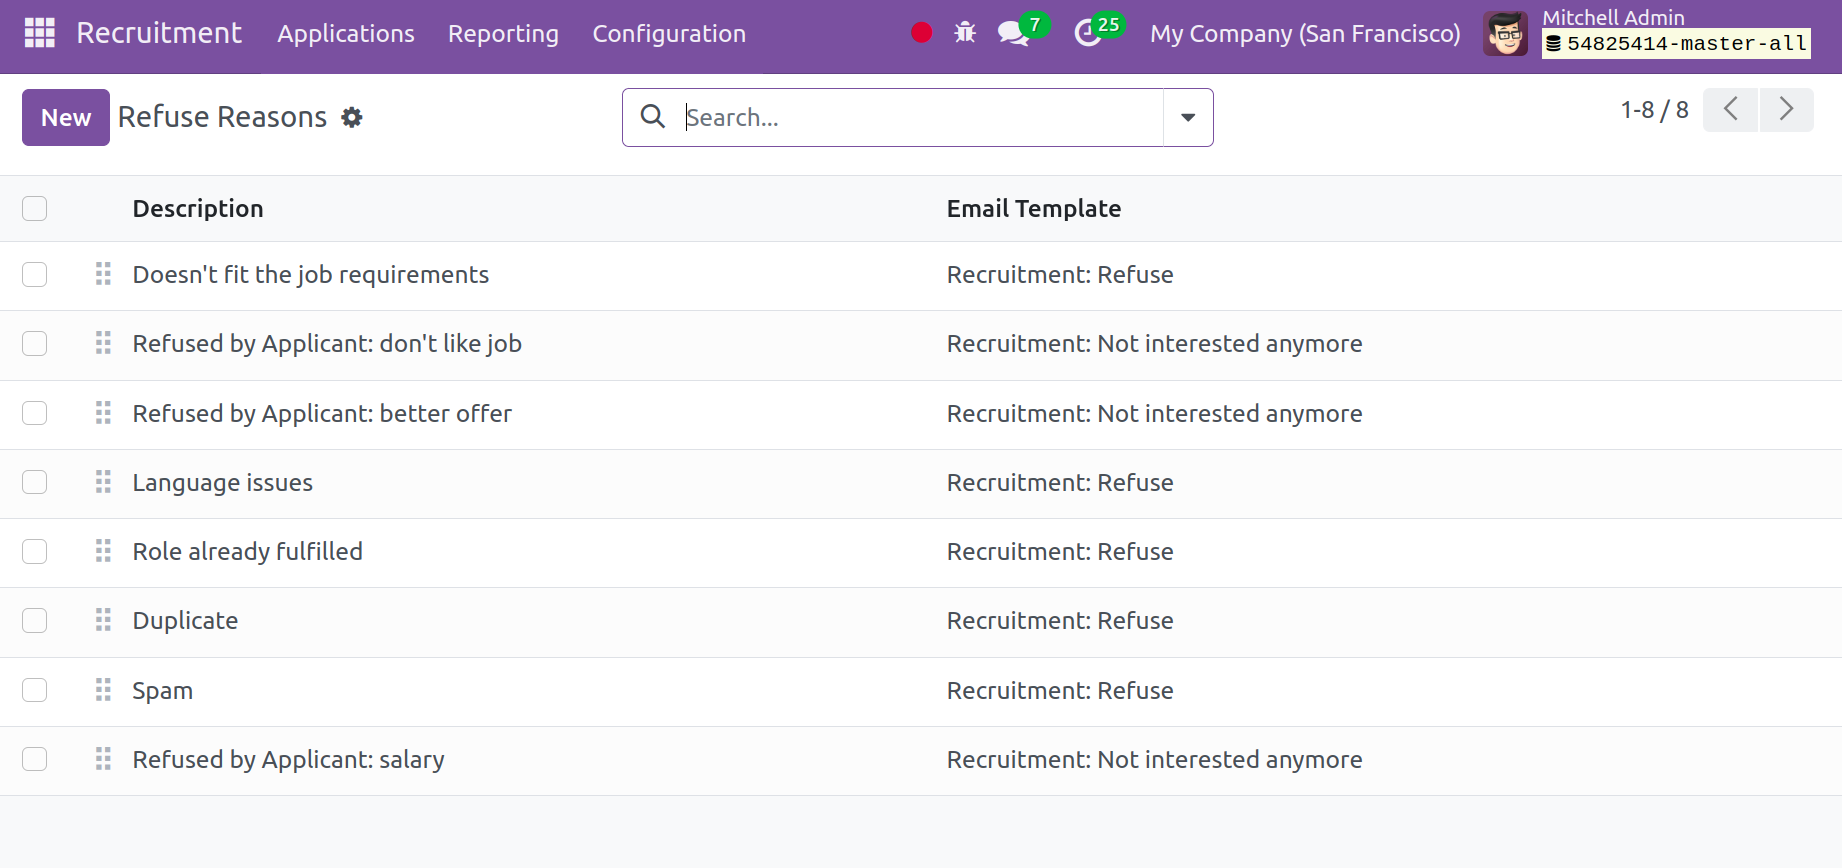Click drag handle of Duplicate row
This screenshot has width=1842, height=868.
point(103,620)
